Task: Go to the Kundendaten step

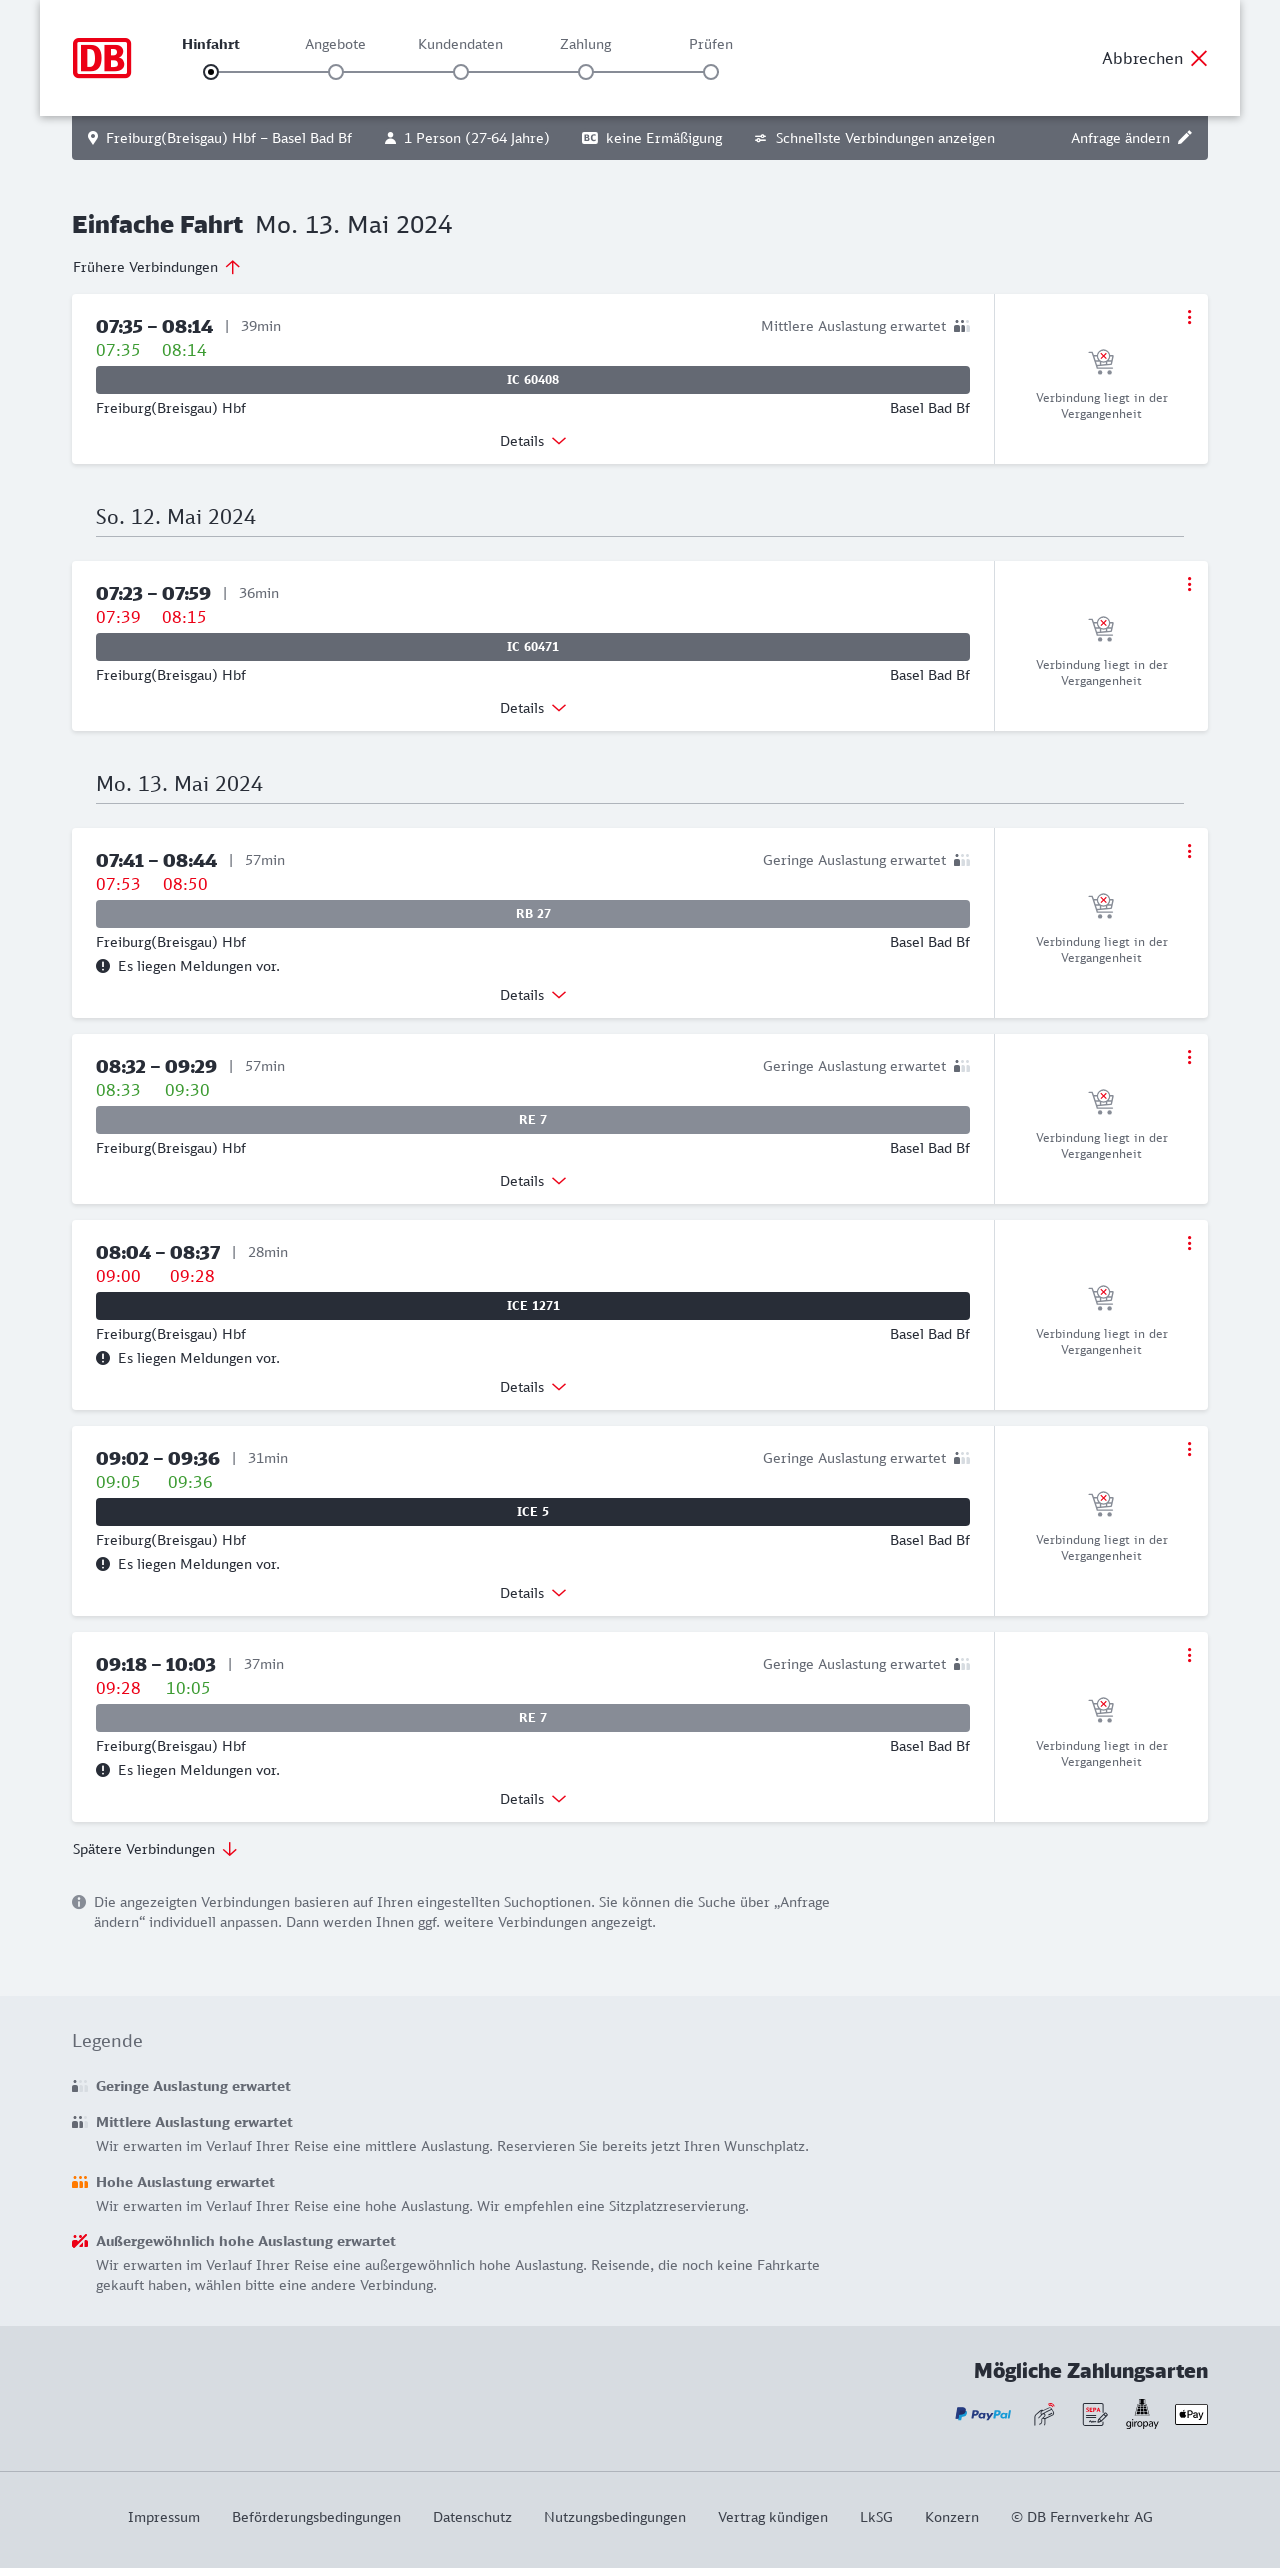Action: pos(461,72)
